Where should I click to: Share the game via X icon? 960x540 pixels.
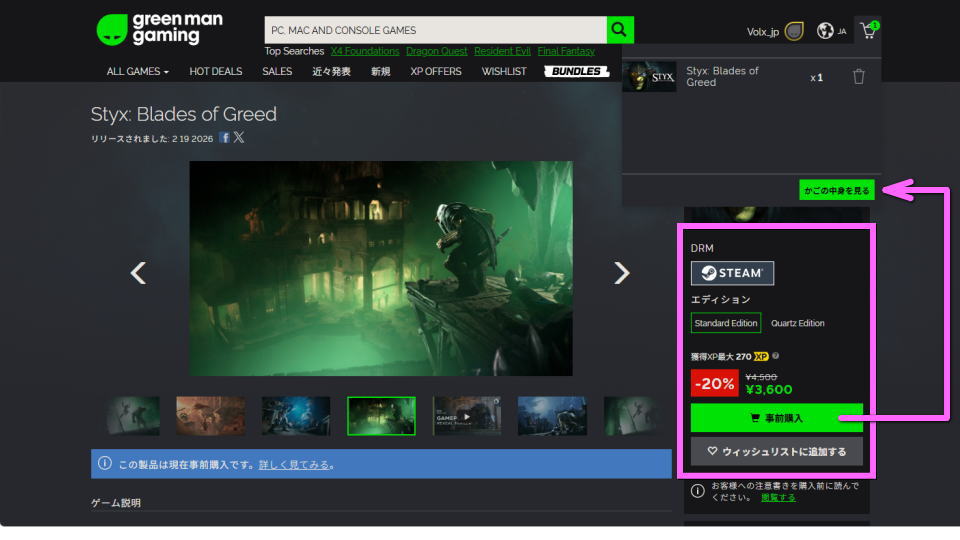[x=239, y=138]
